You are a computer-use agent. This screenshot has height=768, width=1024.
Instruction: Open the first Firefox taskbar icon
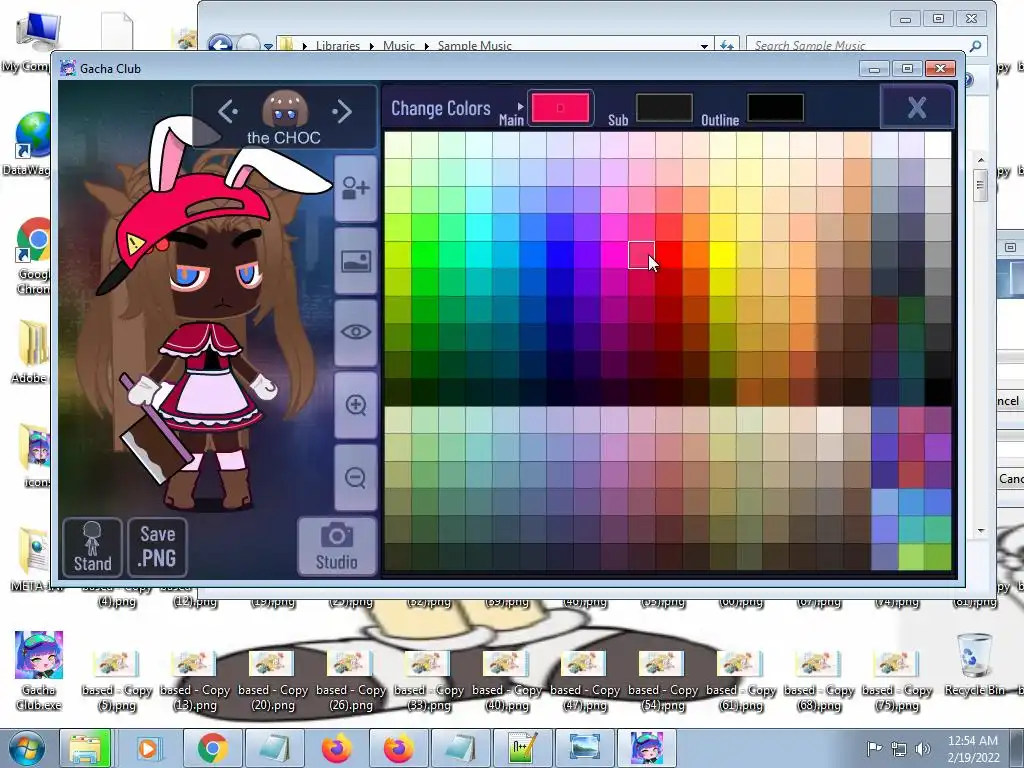pyautogui.click(x=336, y=748)
